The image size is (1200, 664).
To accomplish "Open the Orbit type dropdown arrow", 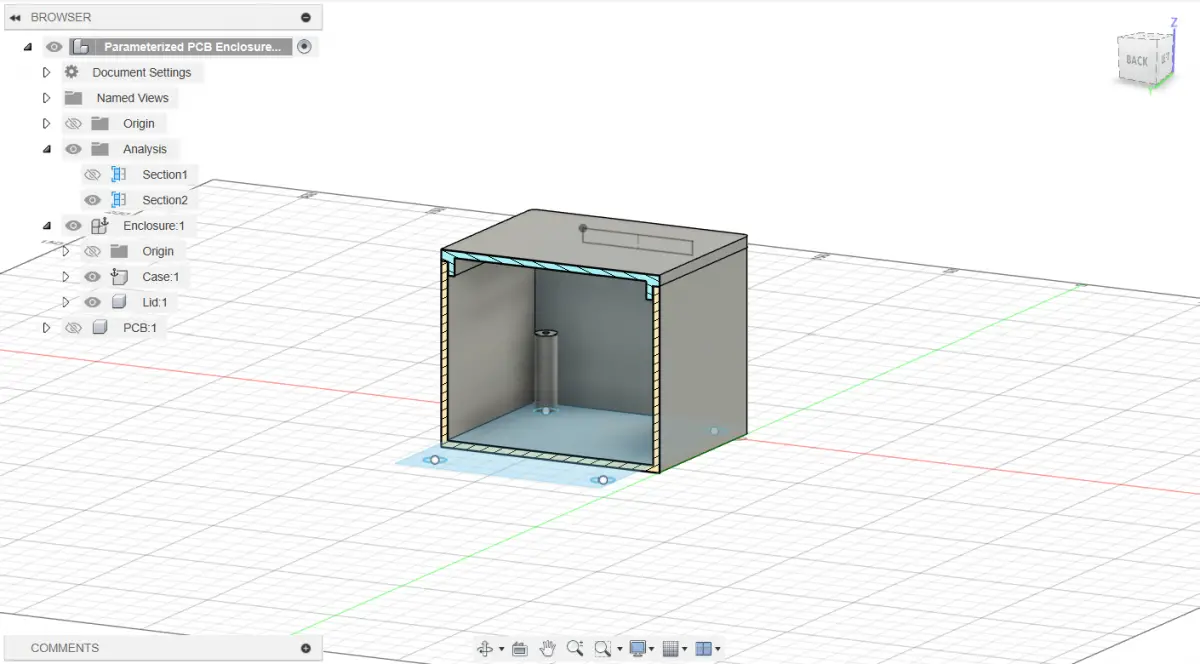I will coord(501,649).
